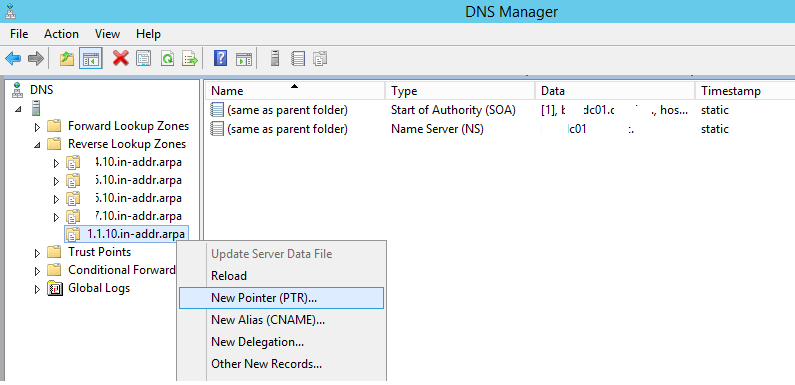Click the Start of Authority (SOA) type cell
The width and height of the screenshot is (795, 385).
453,110
